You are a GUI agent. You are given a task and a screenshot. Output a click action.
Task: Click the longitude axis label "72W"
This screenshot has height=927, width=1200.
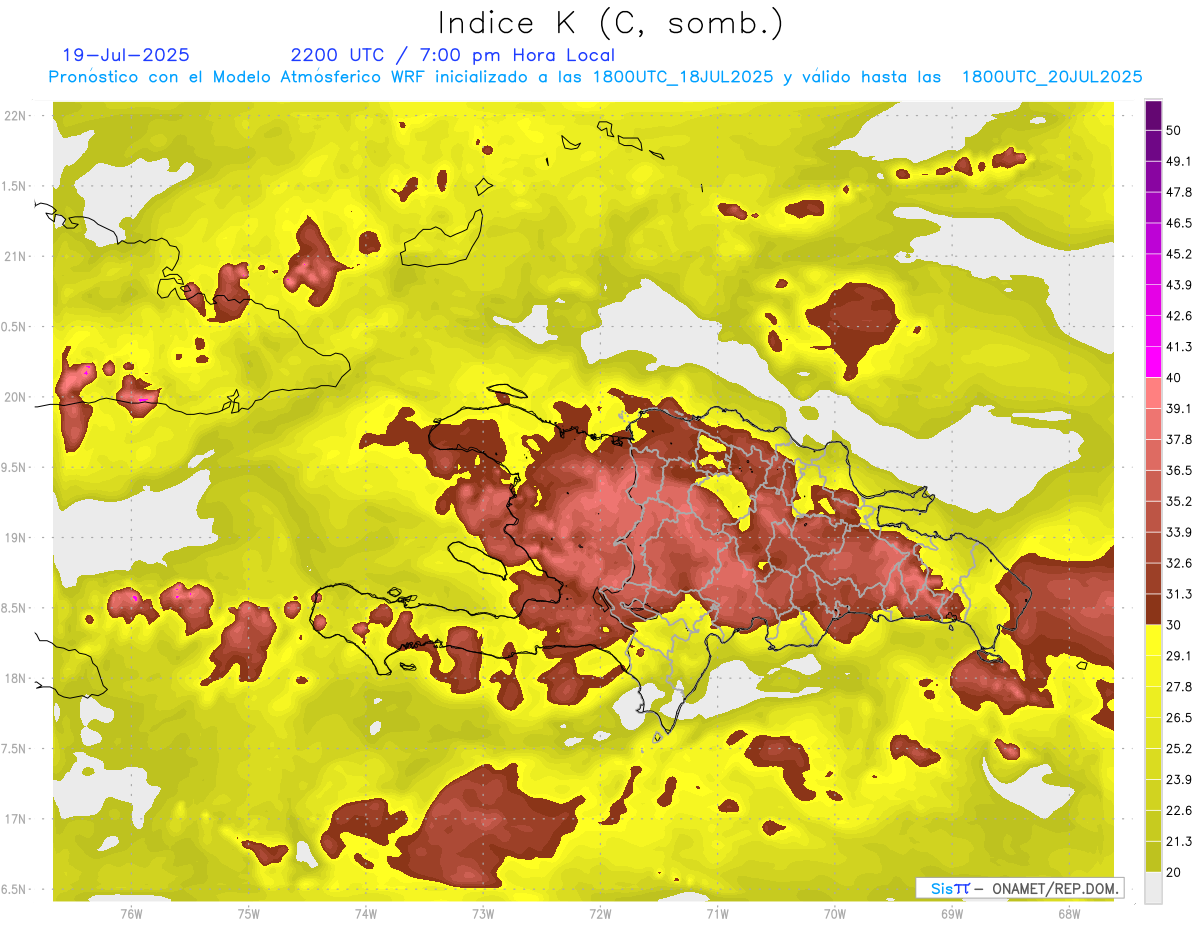(x=600, y=914)
